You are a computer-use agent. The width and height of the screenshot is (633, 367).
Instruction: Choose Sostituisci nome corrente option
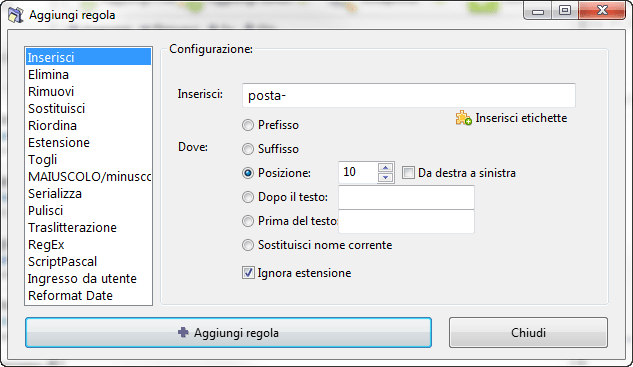(x=247, y=245)
